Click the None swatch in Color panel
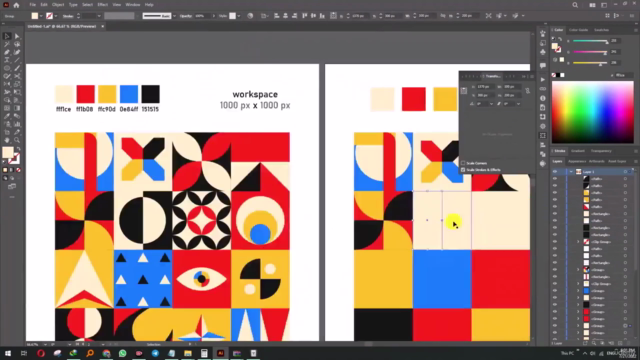The image size is (640, 360). [554, 75]
